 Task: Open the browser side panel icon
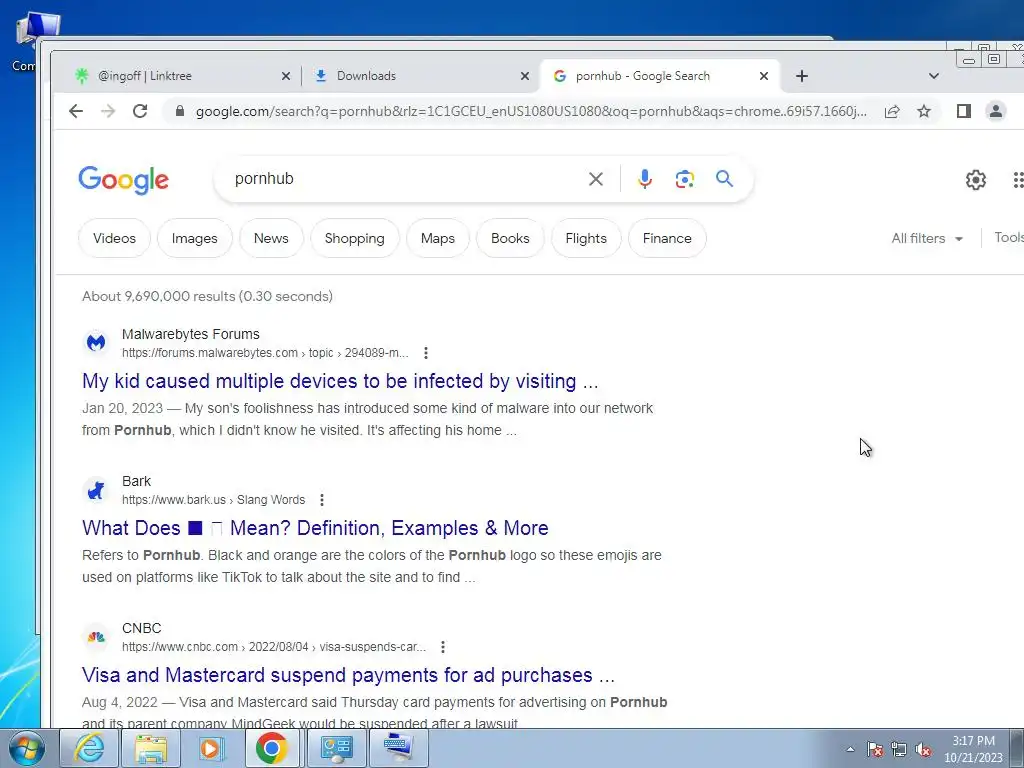point(964,111)
